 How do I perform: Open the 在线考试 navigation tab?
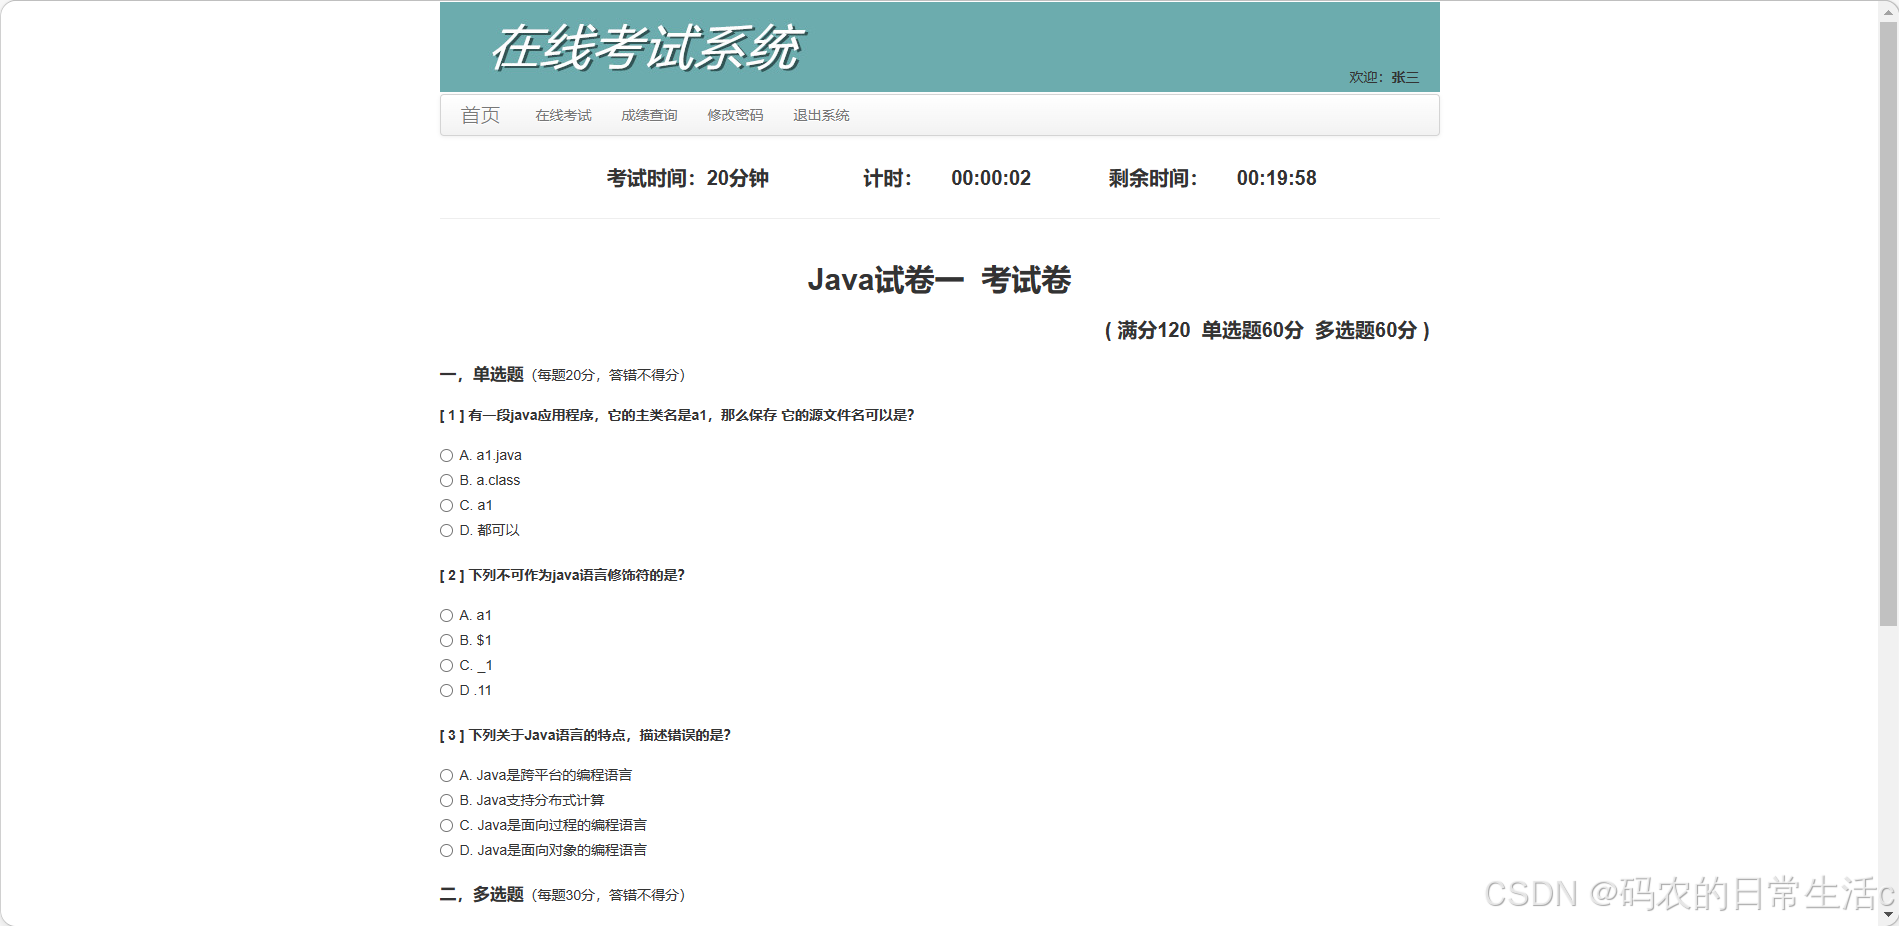562,115
